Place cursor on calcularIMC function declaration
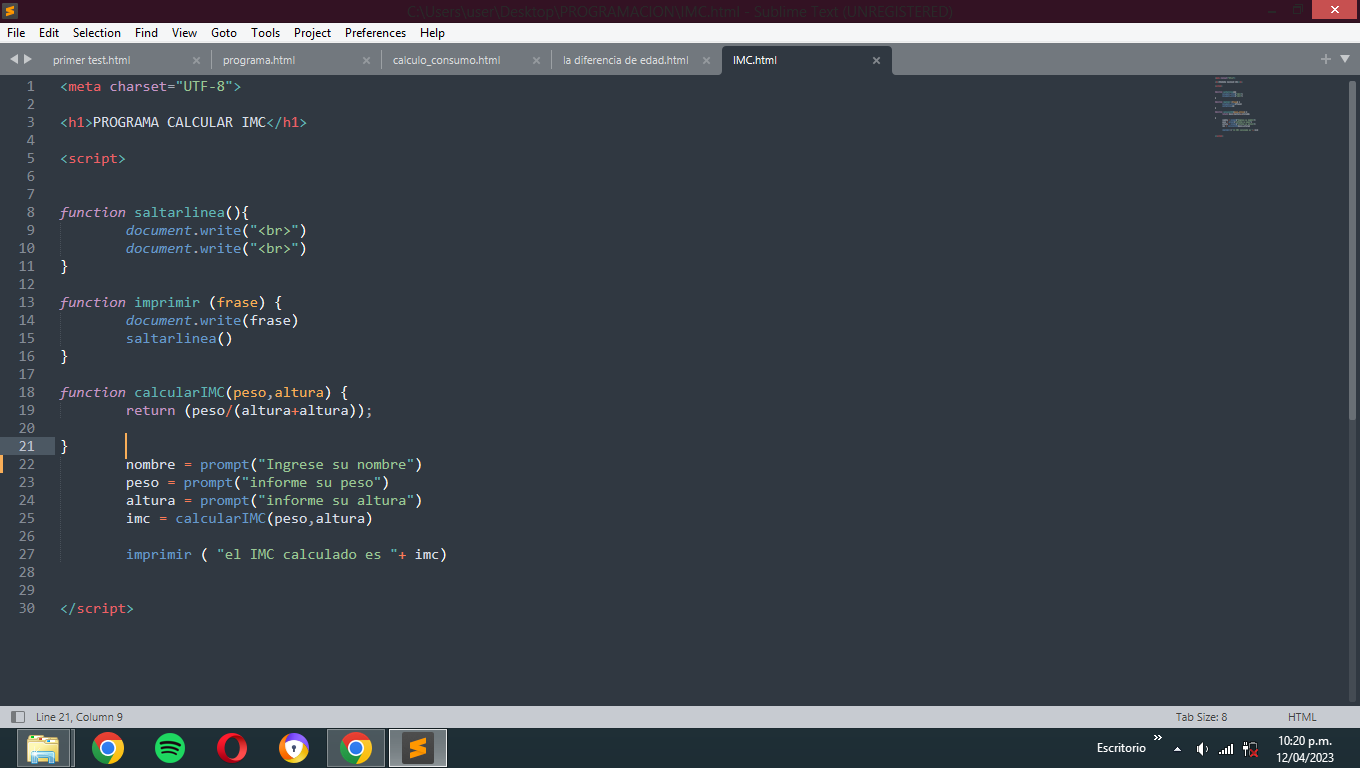The image size is (1360, 768). (179, 392)
